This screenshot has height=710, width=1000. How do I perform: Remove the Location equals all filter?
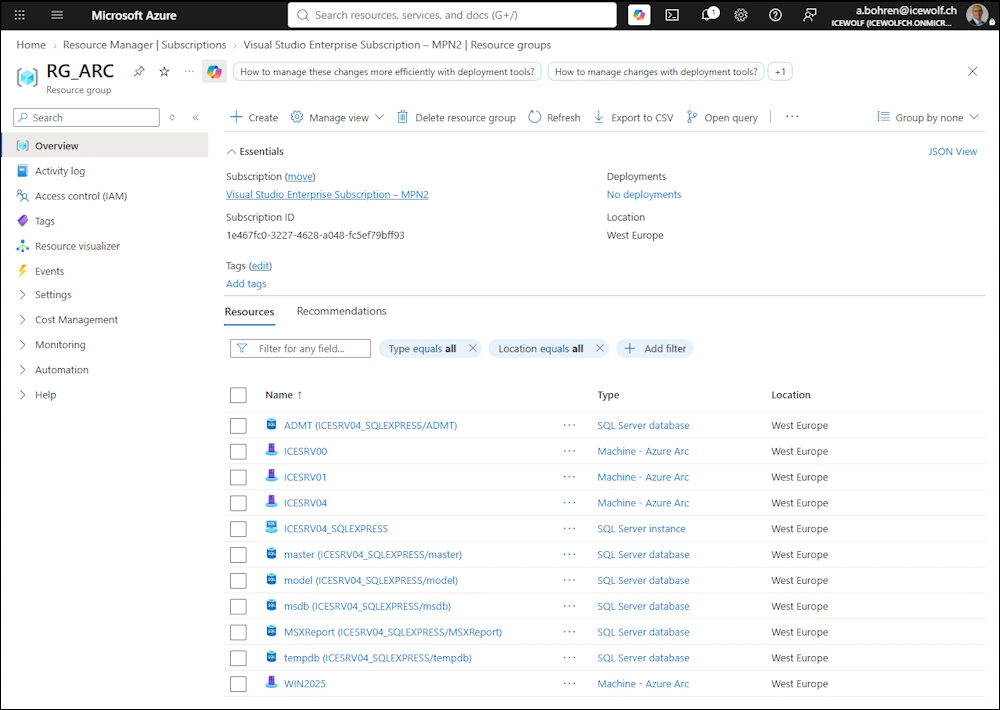point(599,348)
